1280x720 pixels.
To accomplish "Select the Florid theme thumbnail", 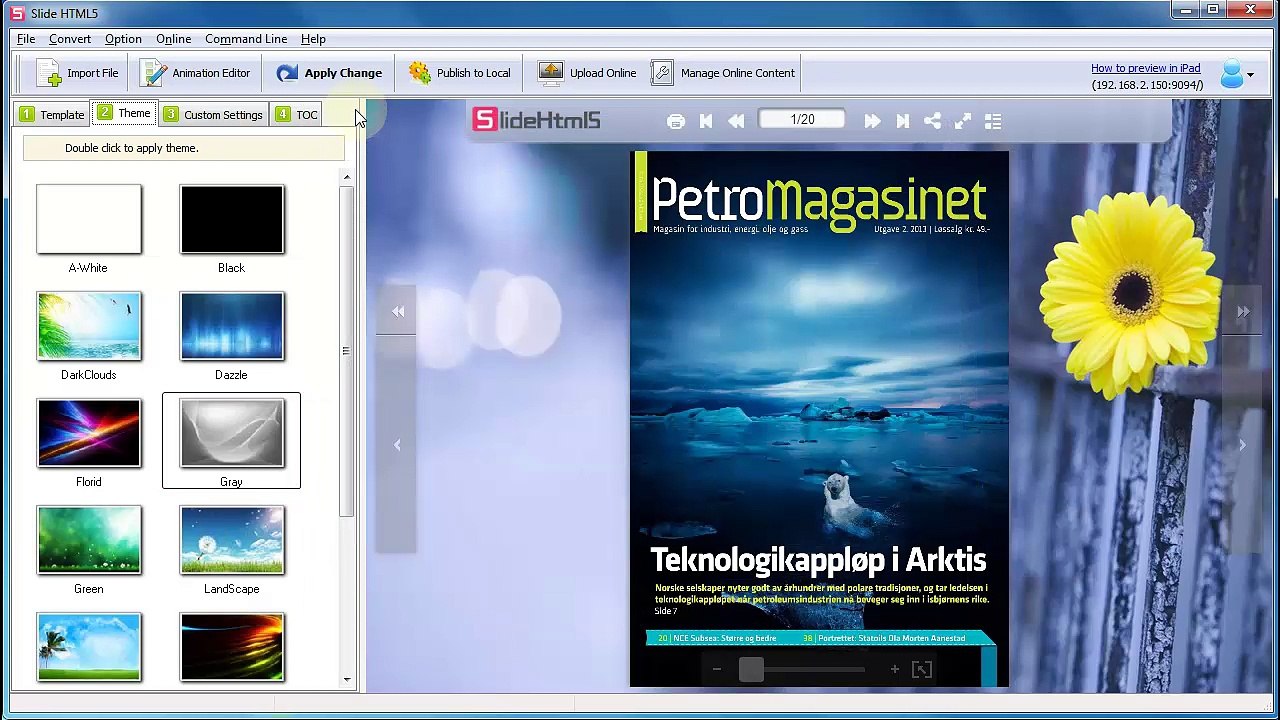I will click(89, 433).
